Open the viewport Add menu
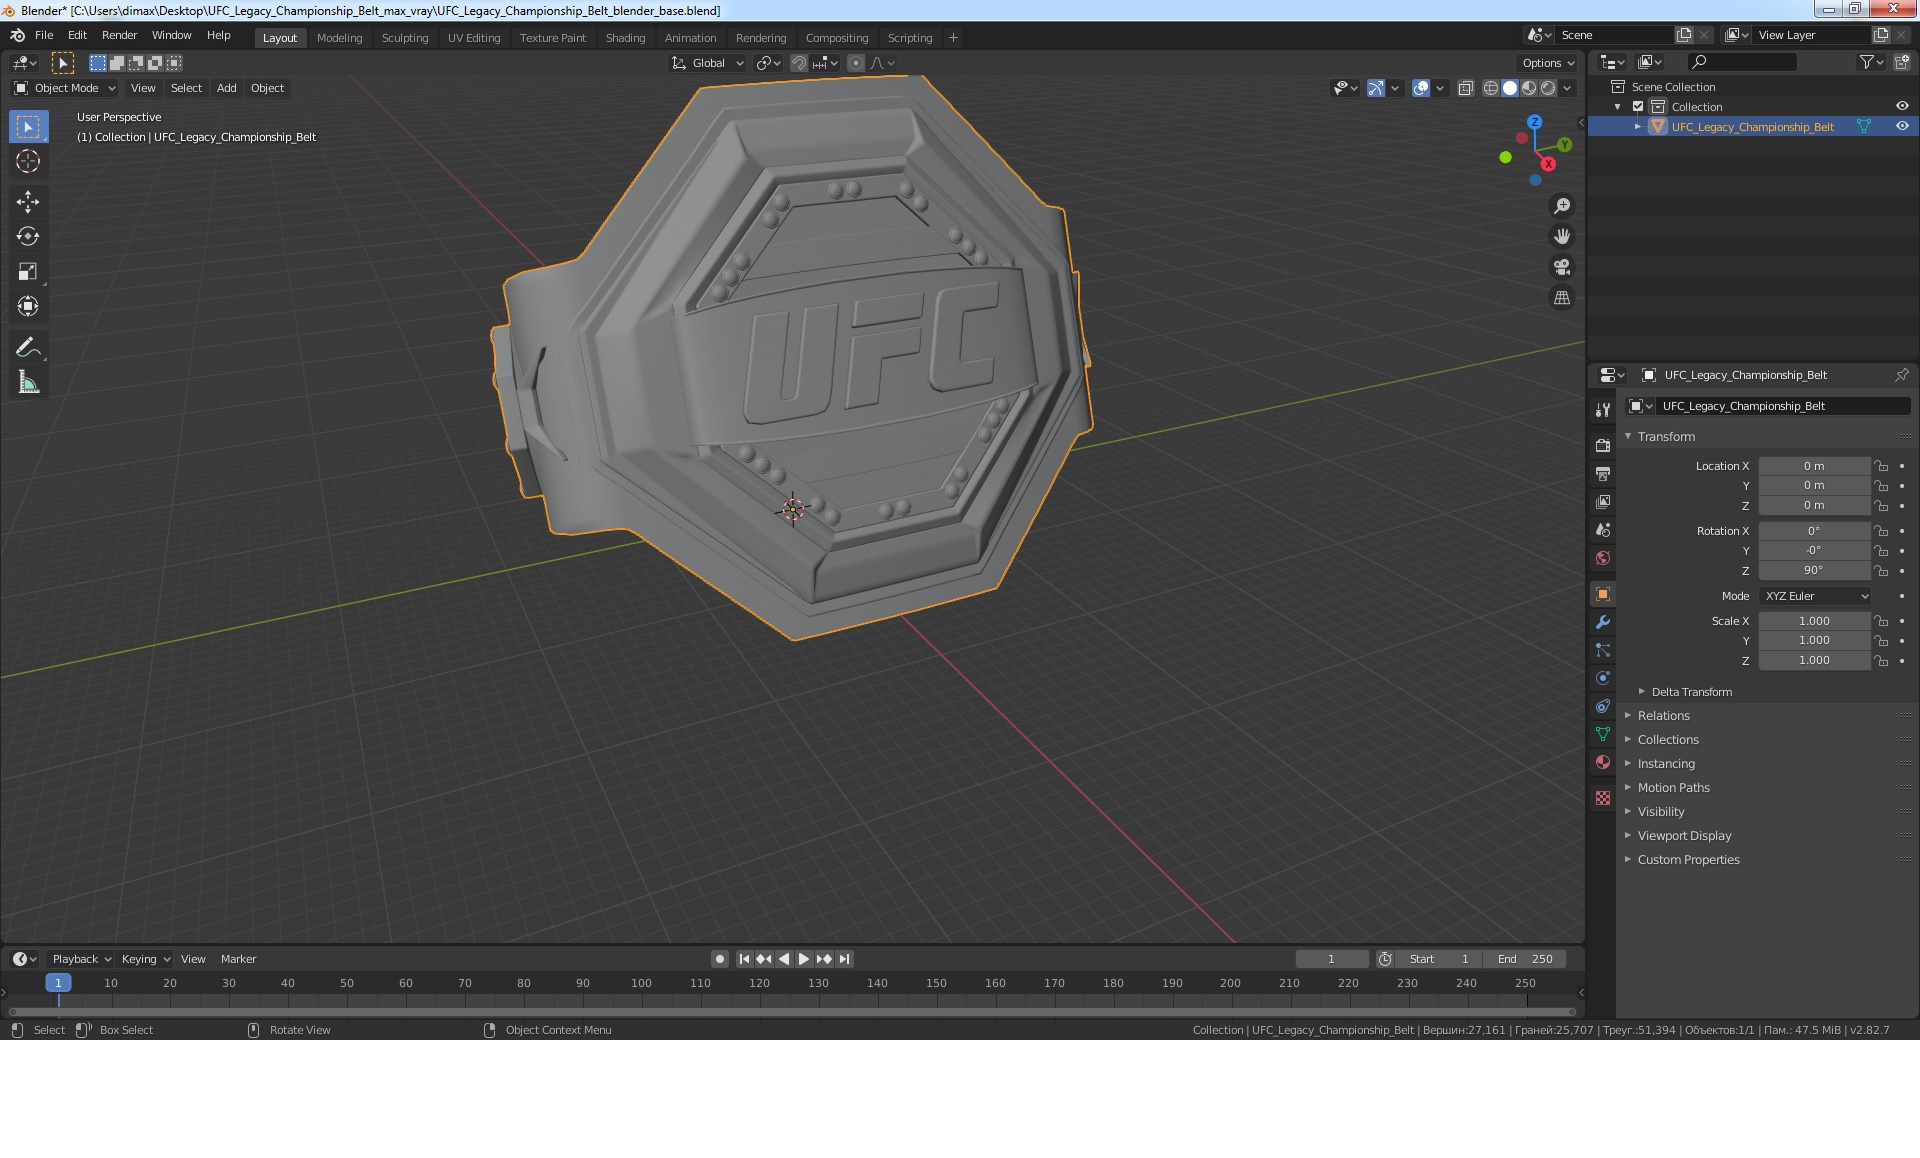Viewport: 1920px width, 1158px height. click(227, 88)
